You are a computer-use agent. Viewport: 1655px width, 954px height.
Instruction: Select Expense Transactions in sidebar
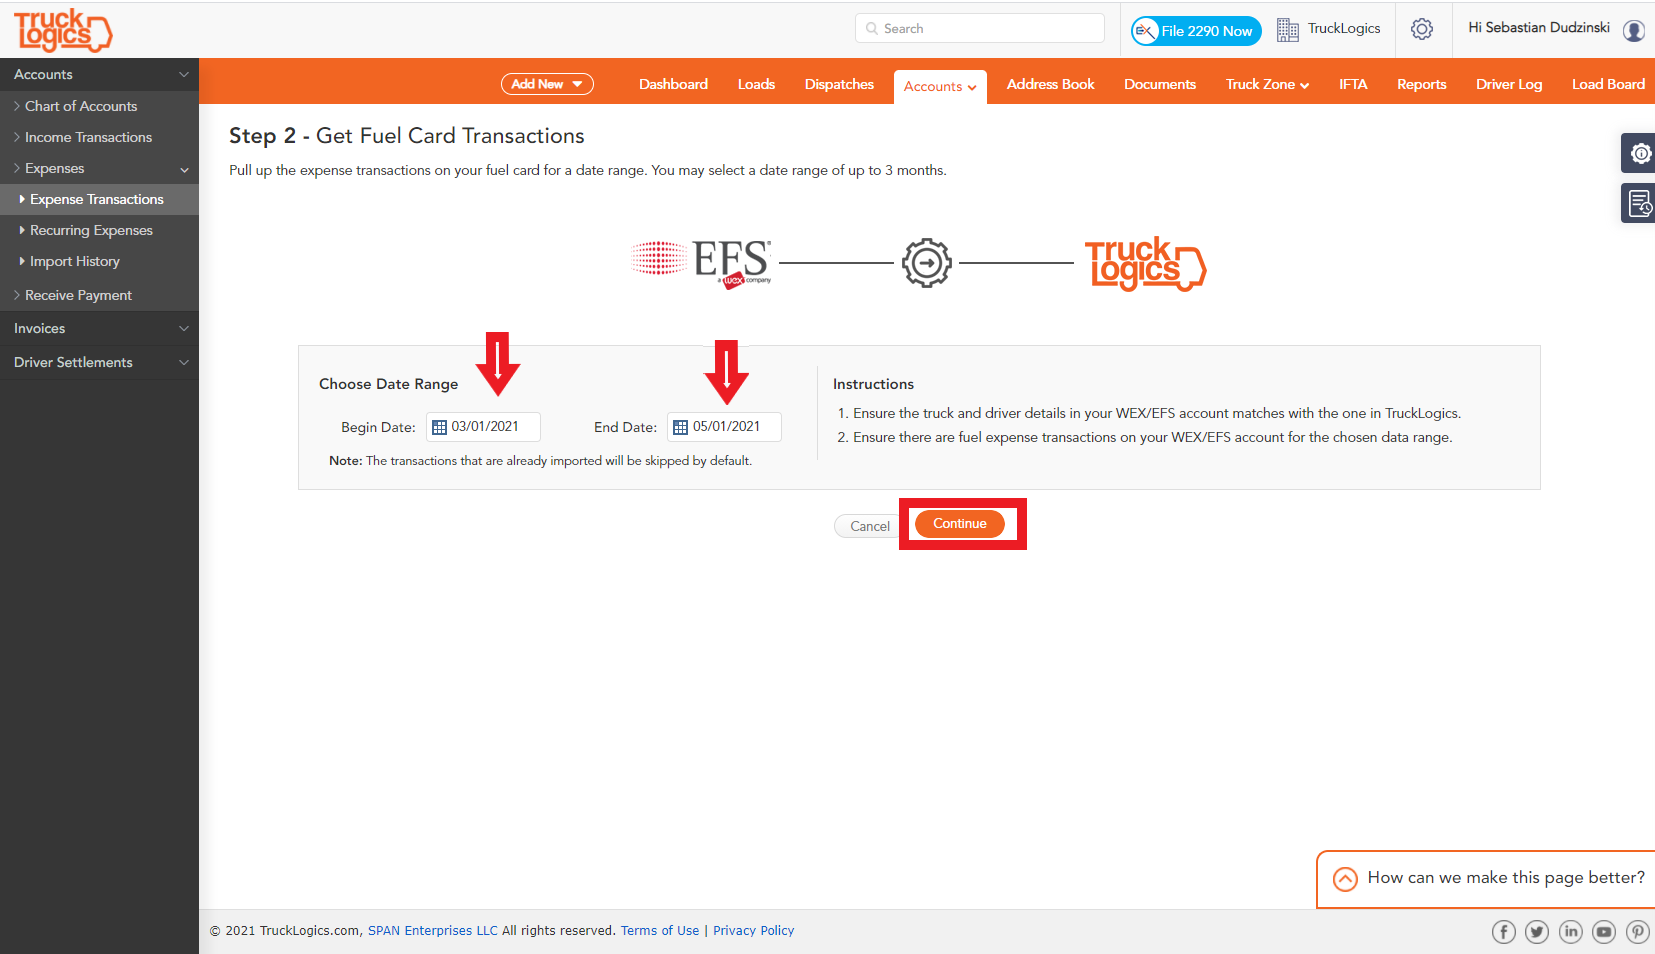coord(99,199)
